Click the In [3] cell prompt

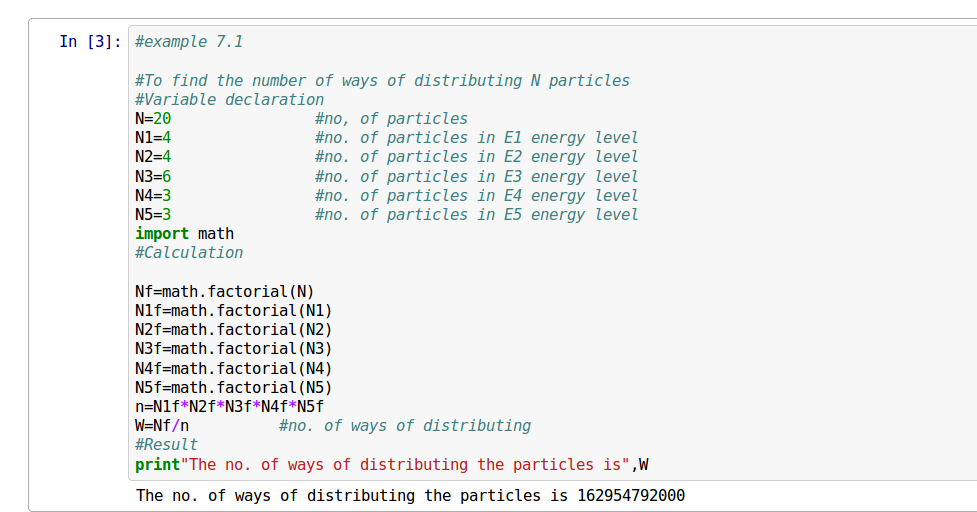pos(90,42)
